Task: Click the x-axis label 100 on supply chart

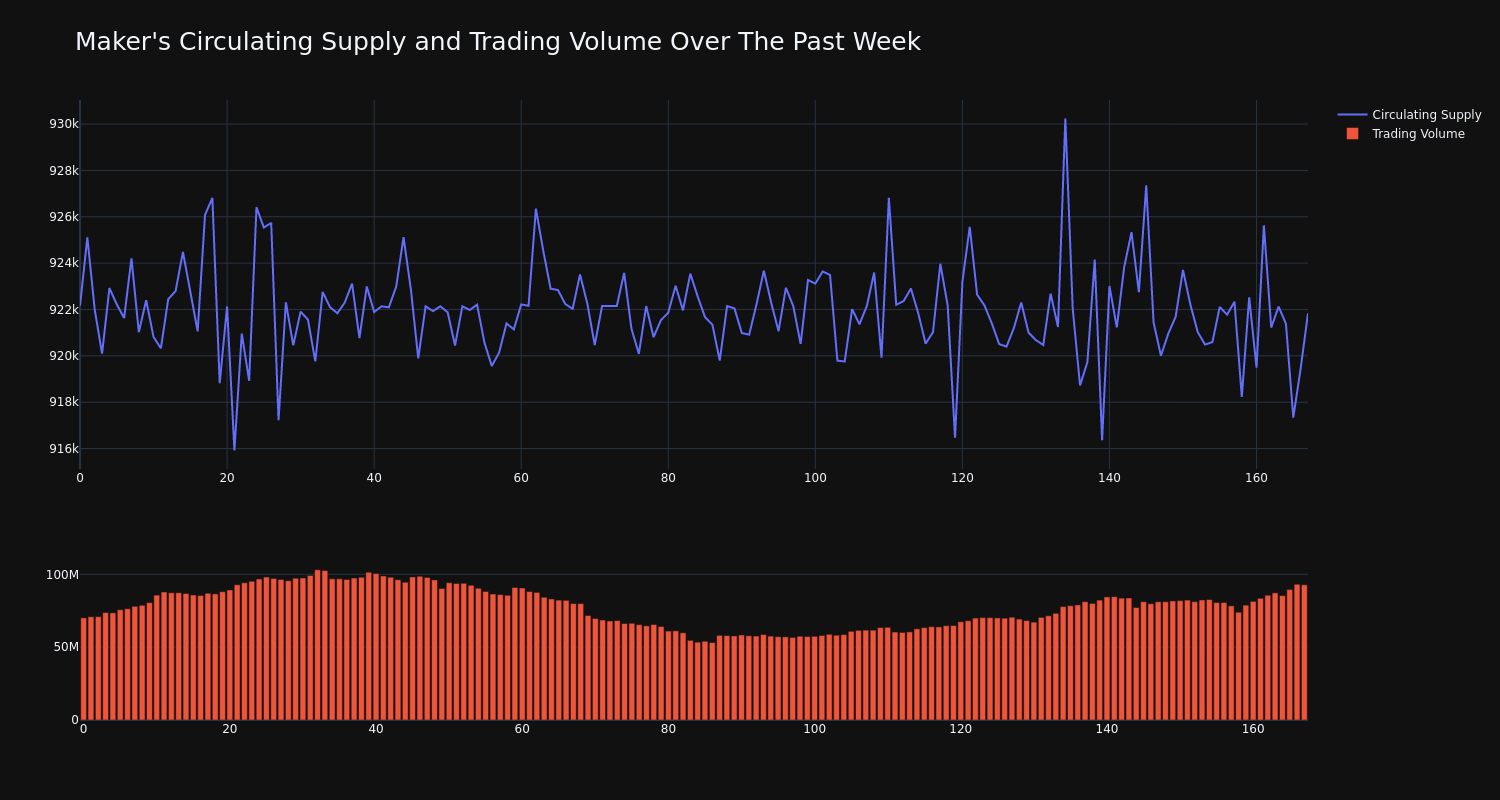Action: 815,478
